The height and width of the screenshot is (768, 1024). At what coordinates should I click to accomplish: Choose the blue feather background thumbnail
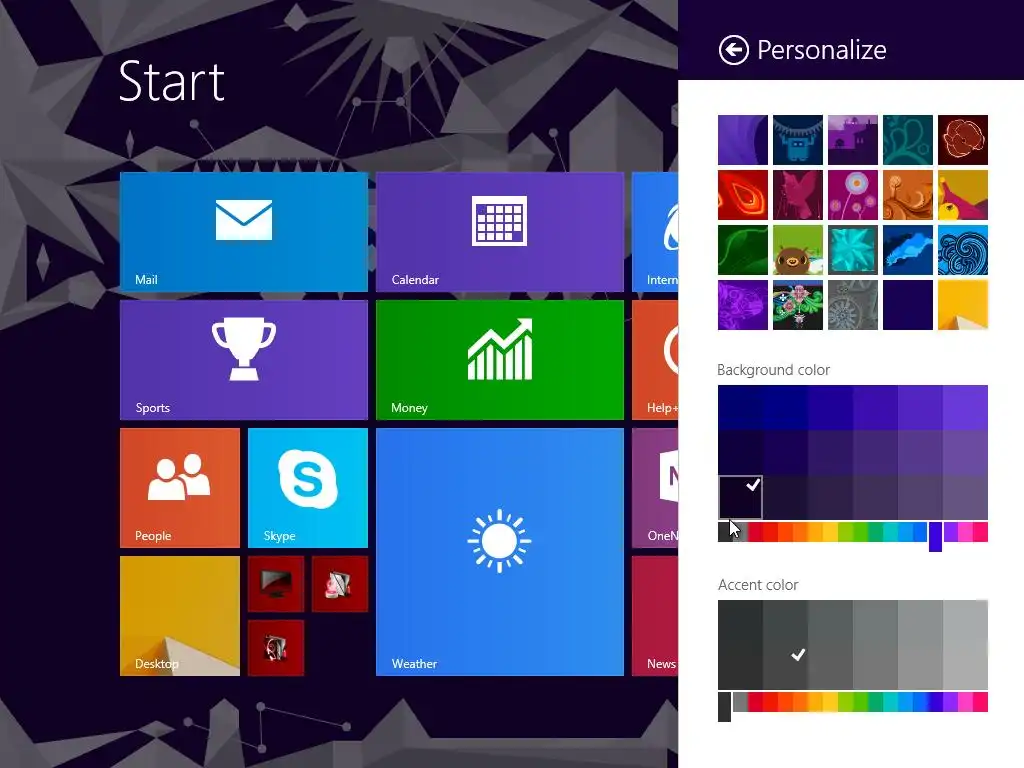[908, 250]
